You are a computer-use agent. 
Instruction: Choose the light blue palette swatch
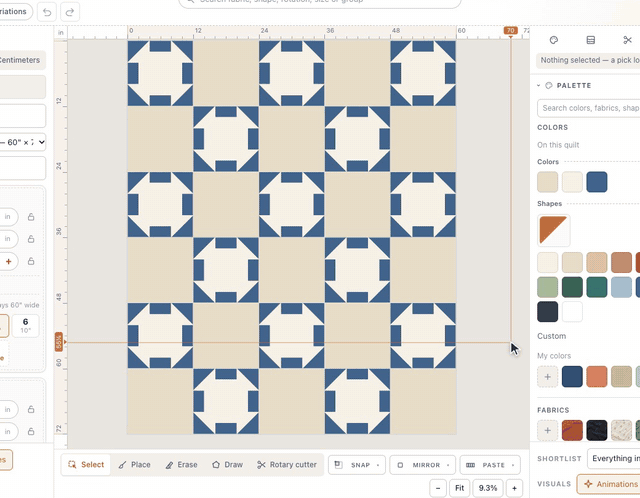621,287
